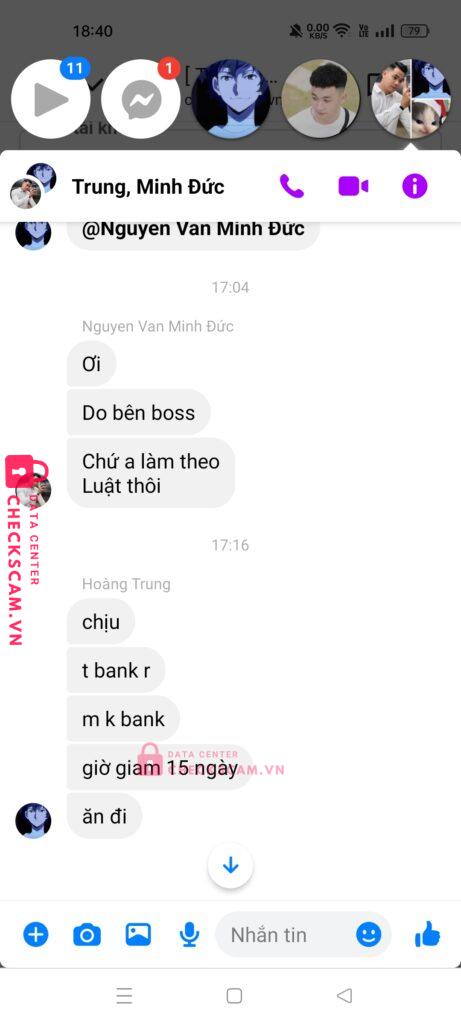Tap the Android back navigation triangle
Image resolution: width=461 pixels, height=1024 pixels.
coord(344,995)
